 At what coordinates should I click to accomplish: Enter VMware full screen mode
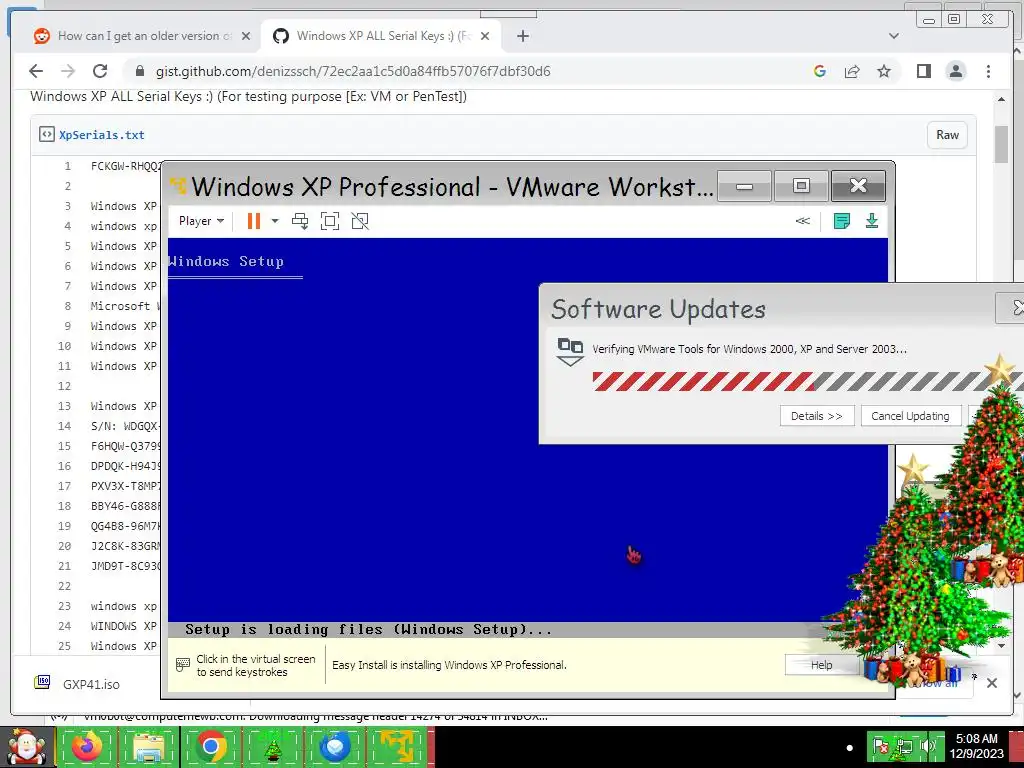330,221
